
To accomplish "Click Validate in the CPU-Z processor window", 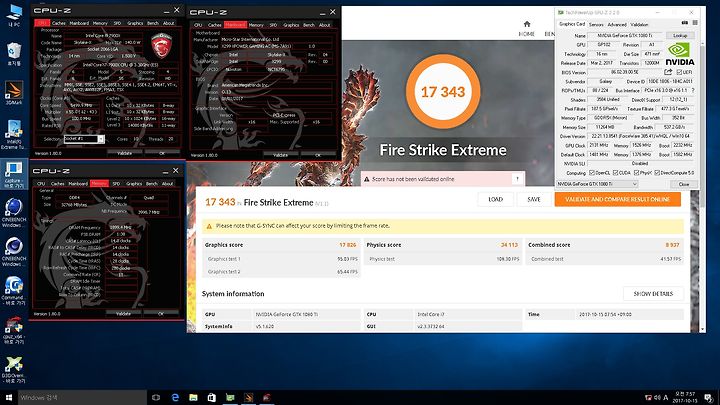I will [124, 153].
